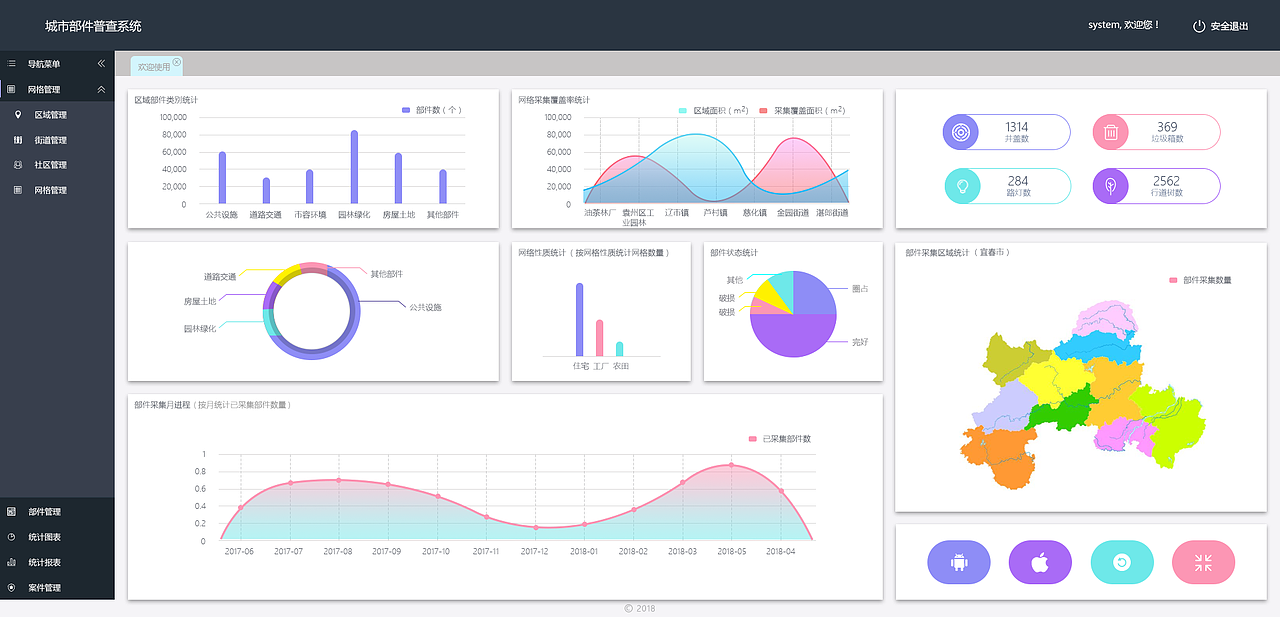Click the 公共设施 donut chart label
This screenshot has height=617, width=1280.
pos(425,307)
